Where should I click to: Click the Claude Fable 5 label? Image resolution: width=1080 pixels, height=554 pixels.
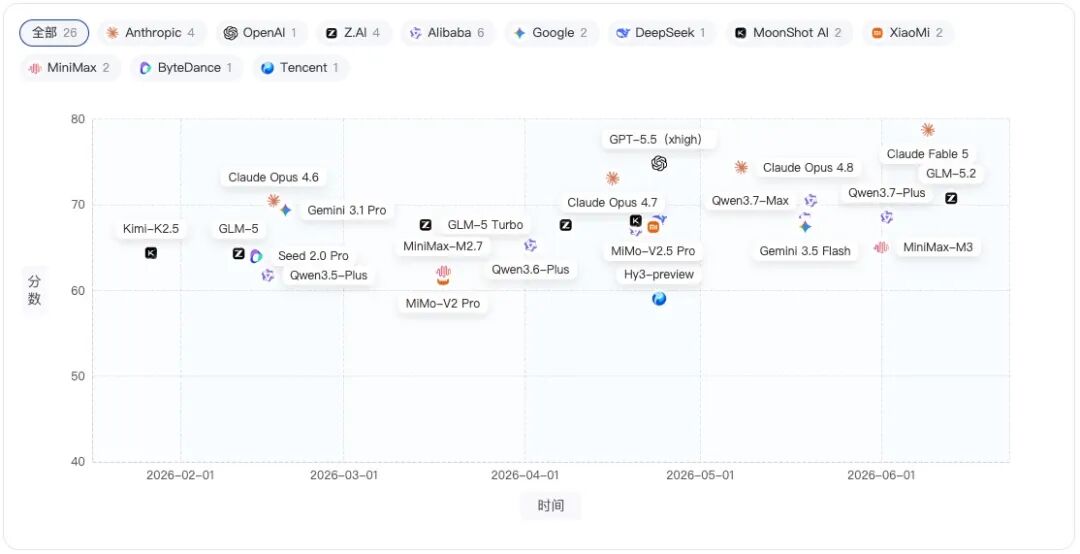(928, 154)
